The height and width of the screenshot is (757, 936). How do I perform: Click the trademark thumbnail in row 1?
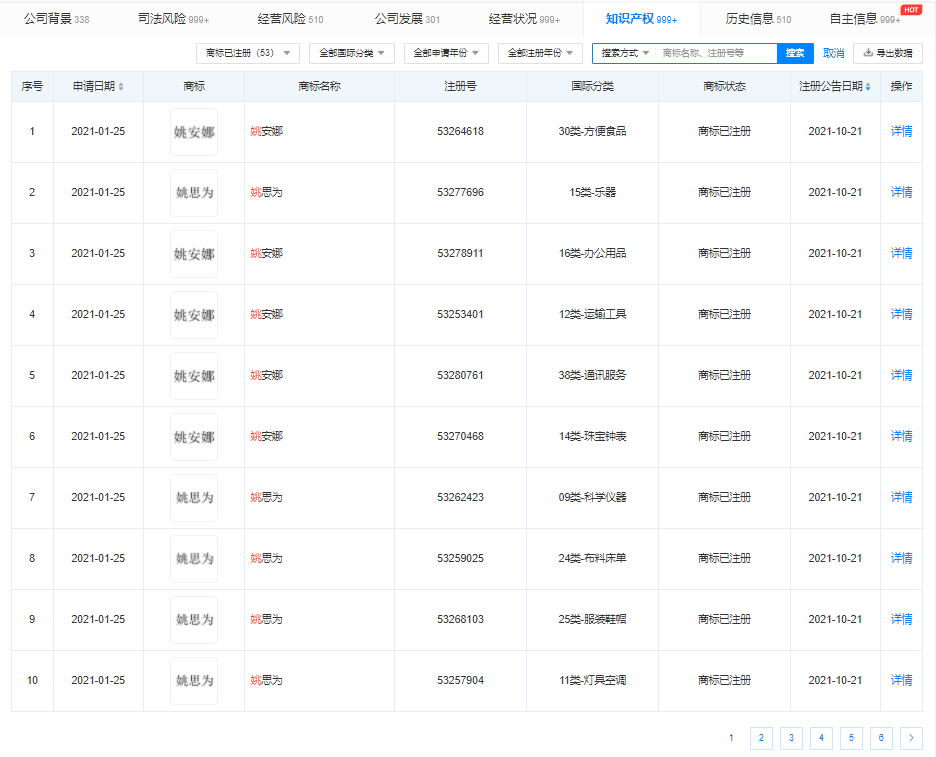[194, 132]
